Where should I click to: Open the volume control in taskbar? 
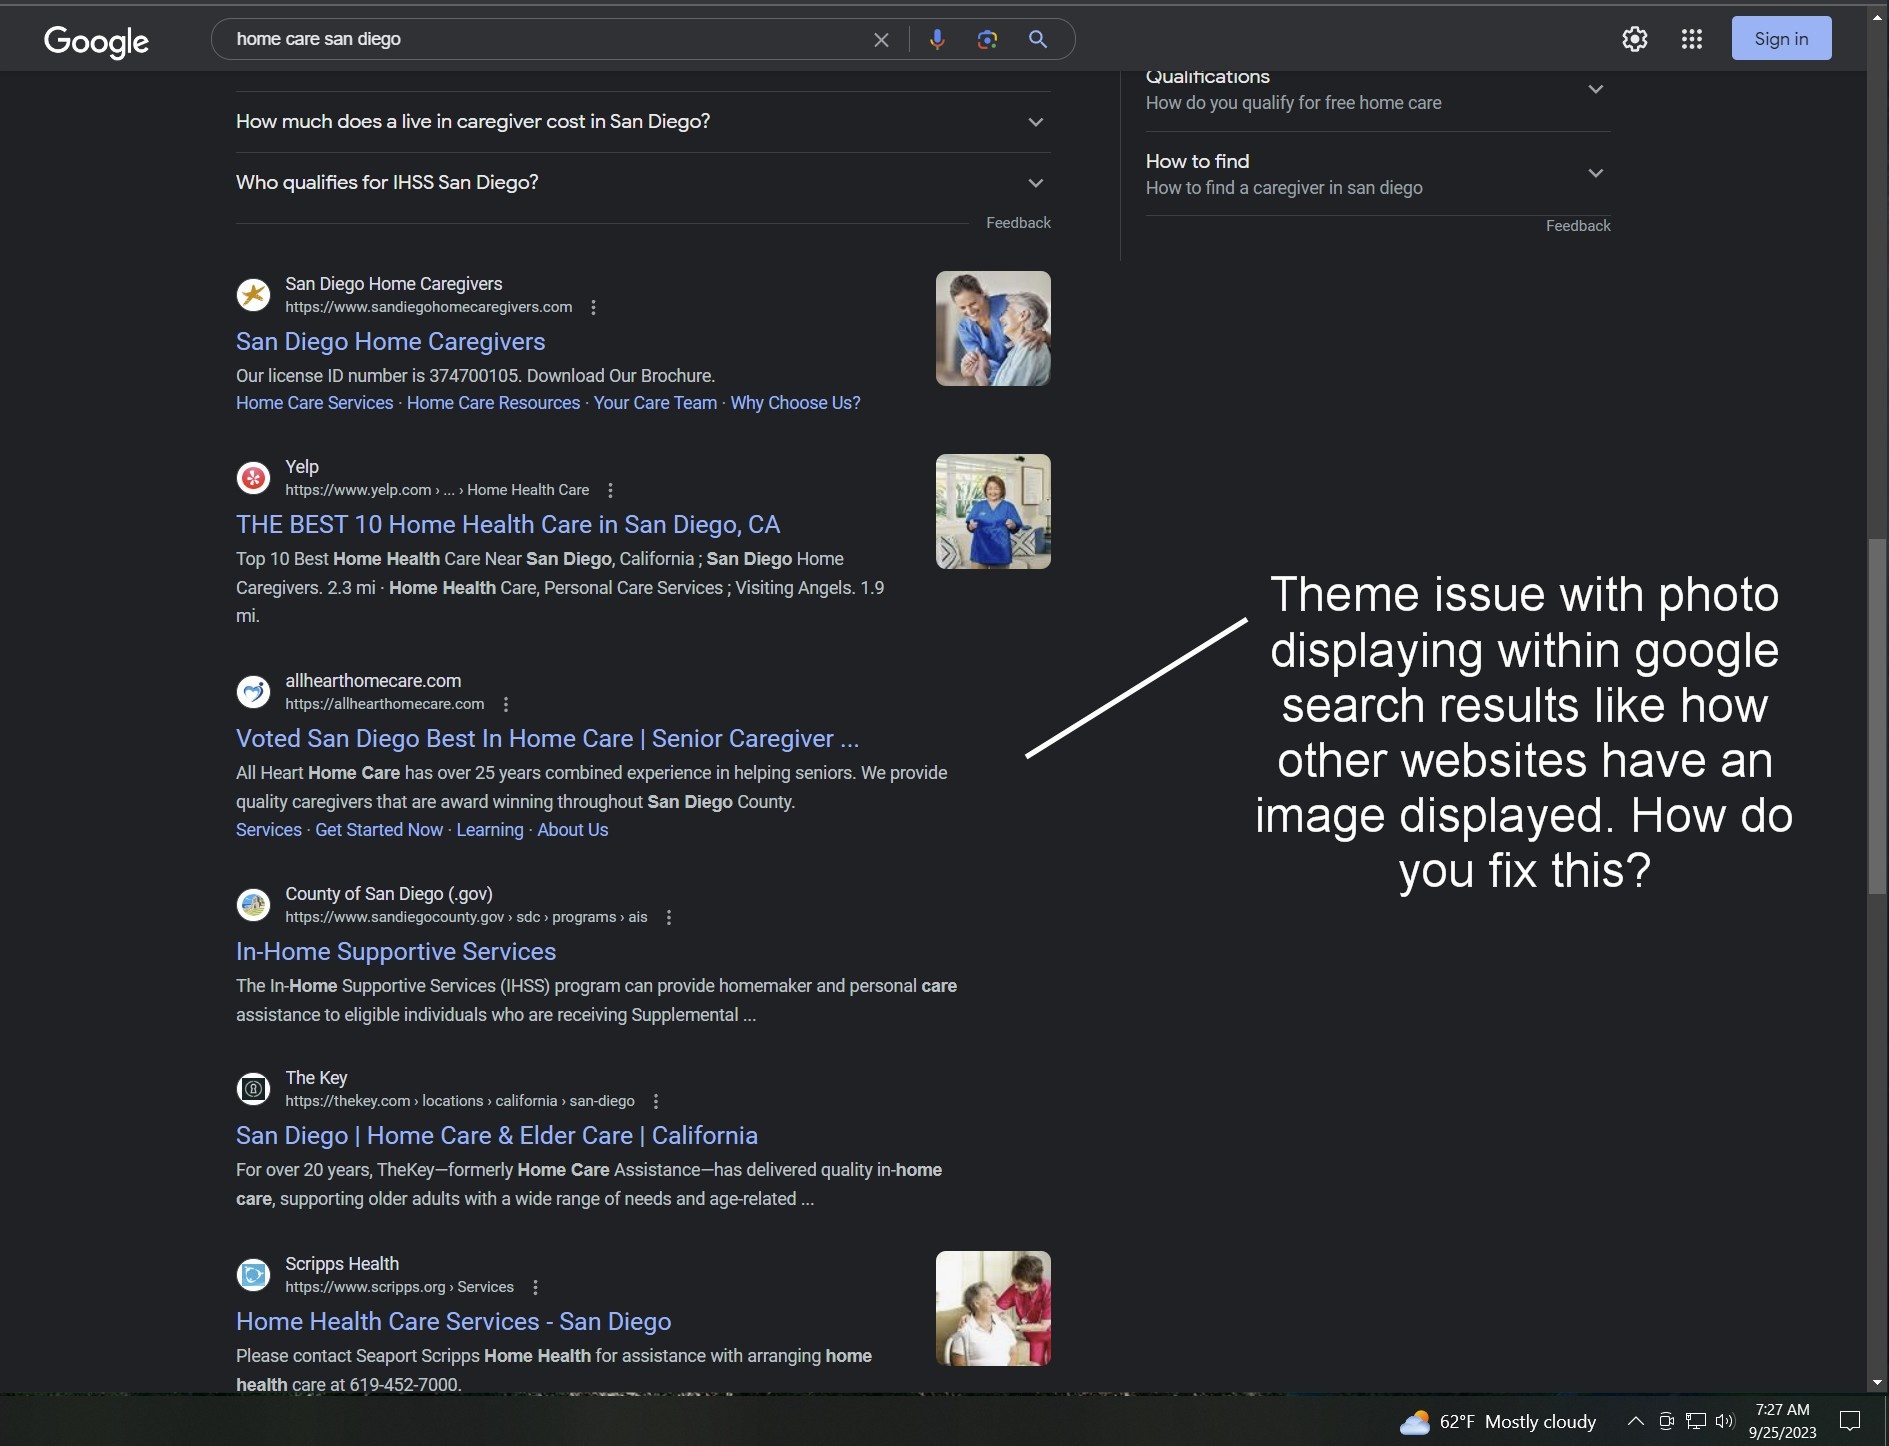[1724, 1422]
